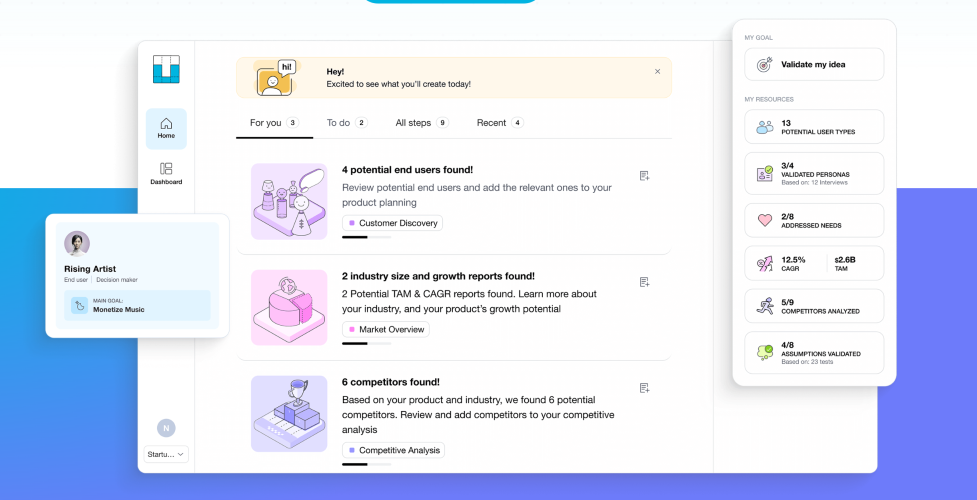Open the industry size pie chart illustration
The image size is (977, 500).
(289, 307)
